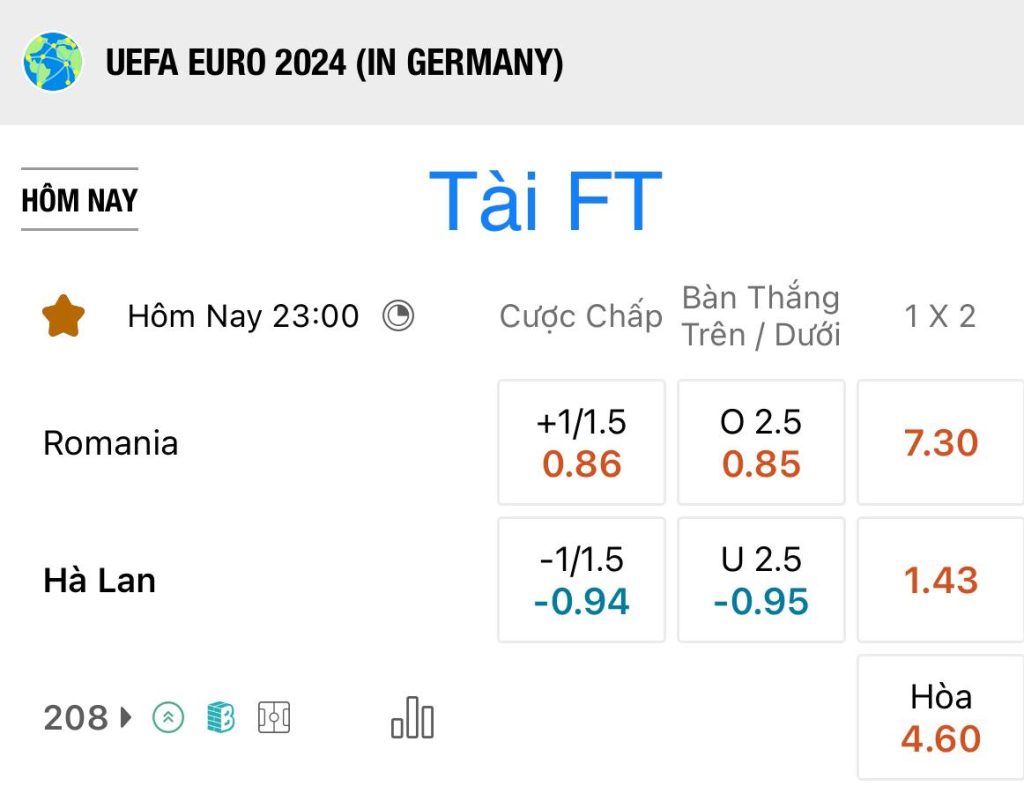Select Romania handicap +1/1.5 at 0.86
This screenshot has height=786, width=1024.
(581, 443)
